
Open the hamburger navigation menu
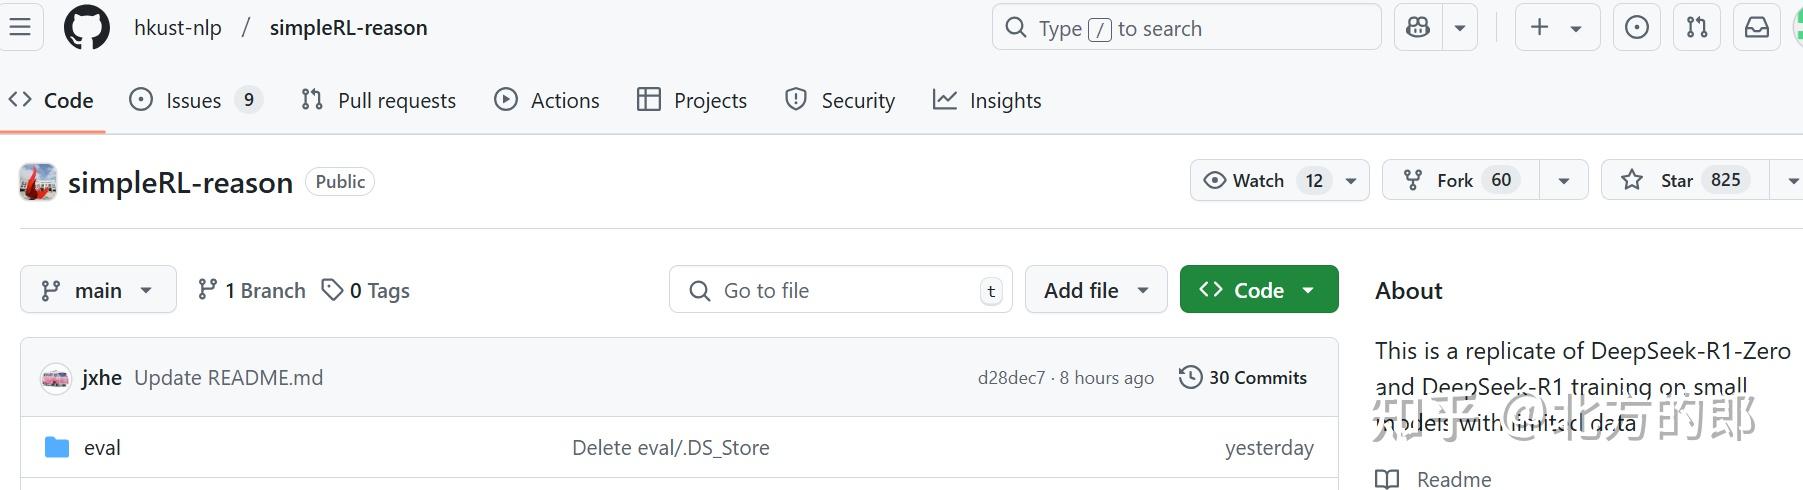[19, 27]
